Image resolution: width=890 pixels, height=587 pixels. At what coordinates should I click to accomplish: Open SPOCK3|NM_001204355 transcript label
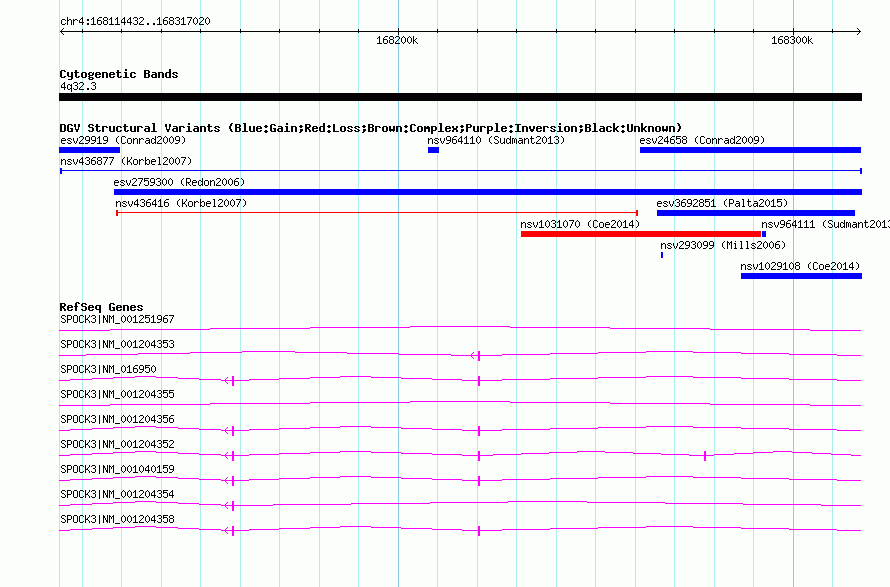coord(117,395)
